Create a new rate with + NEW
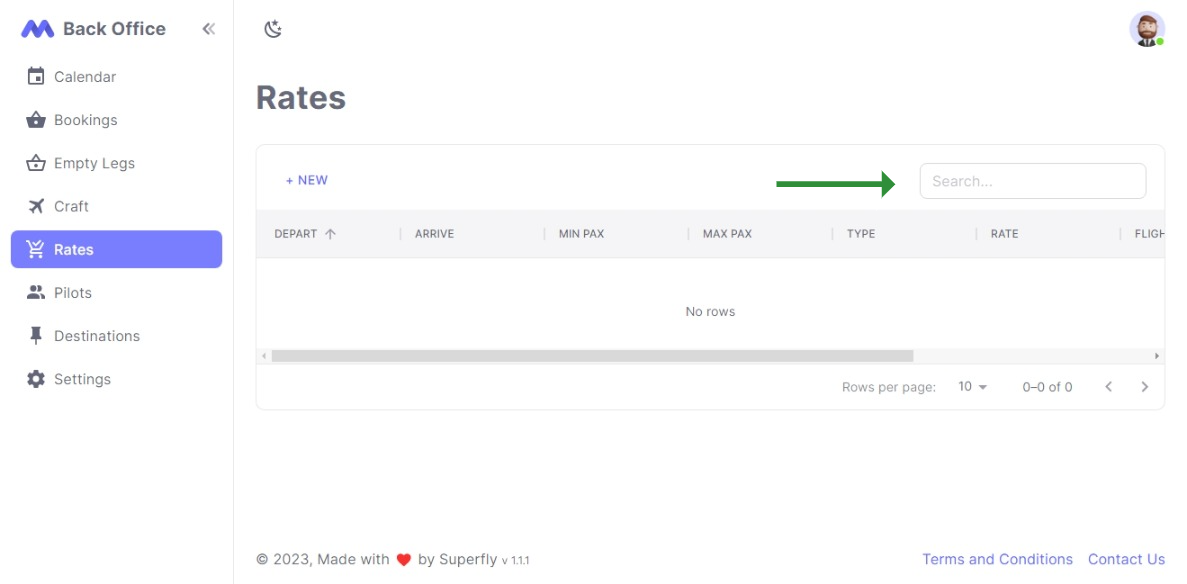This screenshot has width=1187, height=584. tap(307, 180)
